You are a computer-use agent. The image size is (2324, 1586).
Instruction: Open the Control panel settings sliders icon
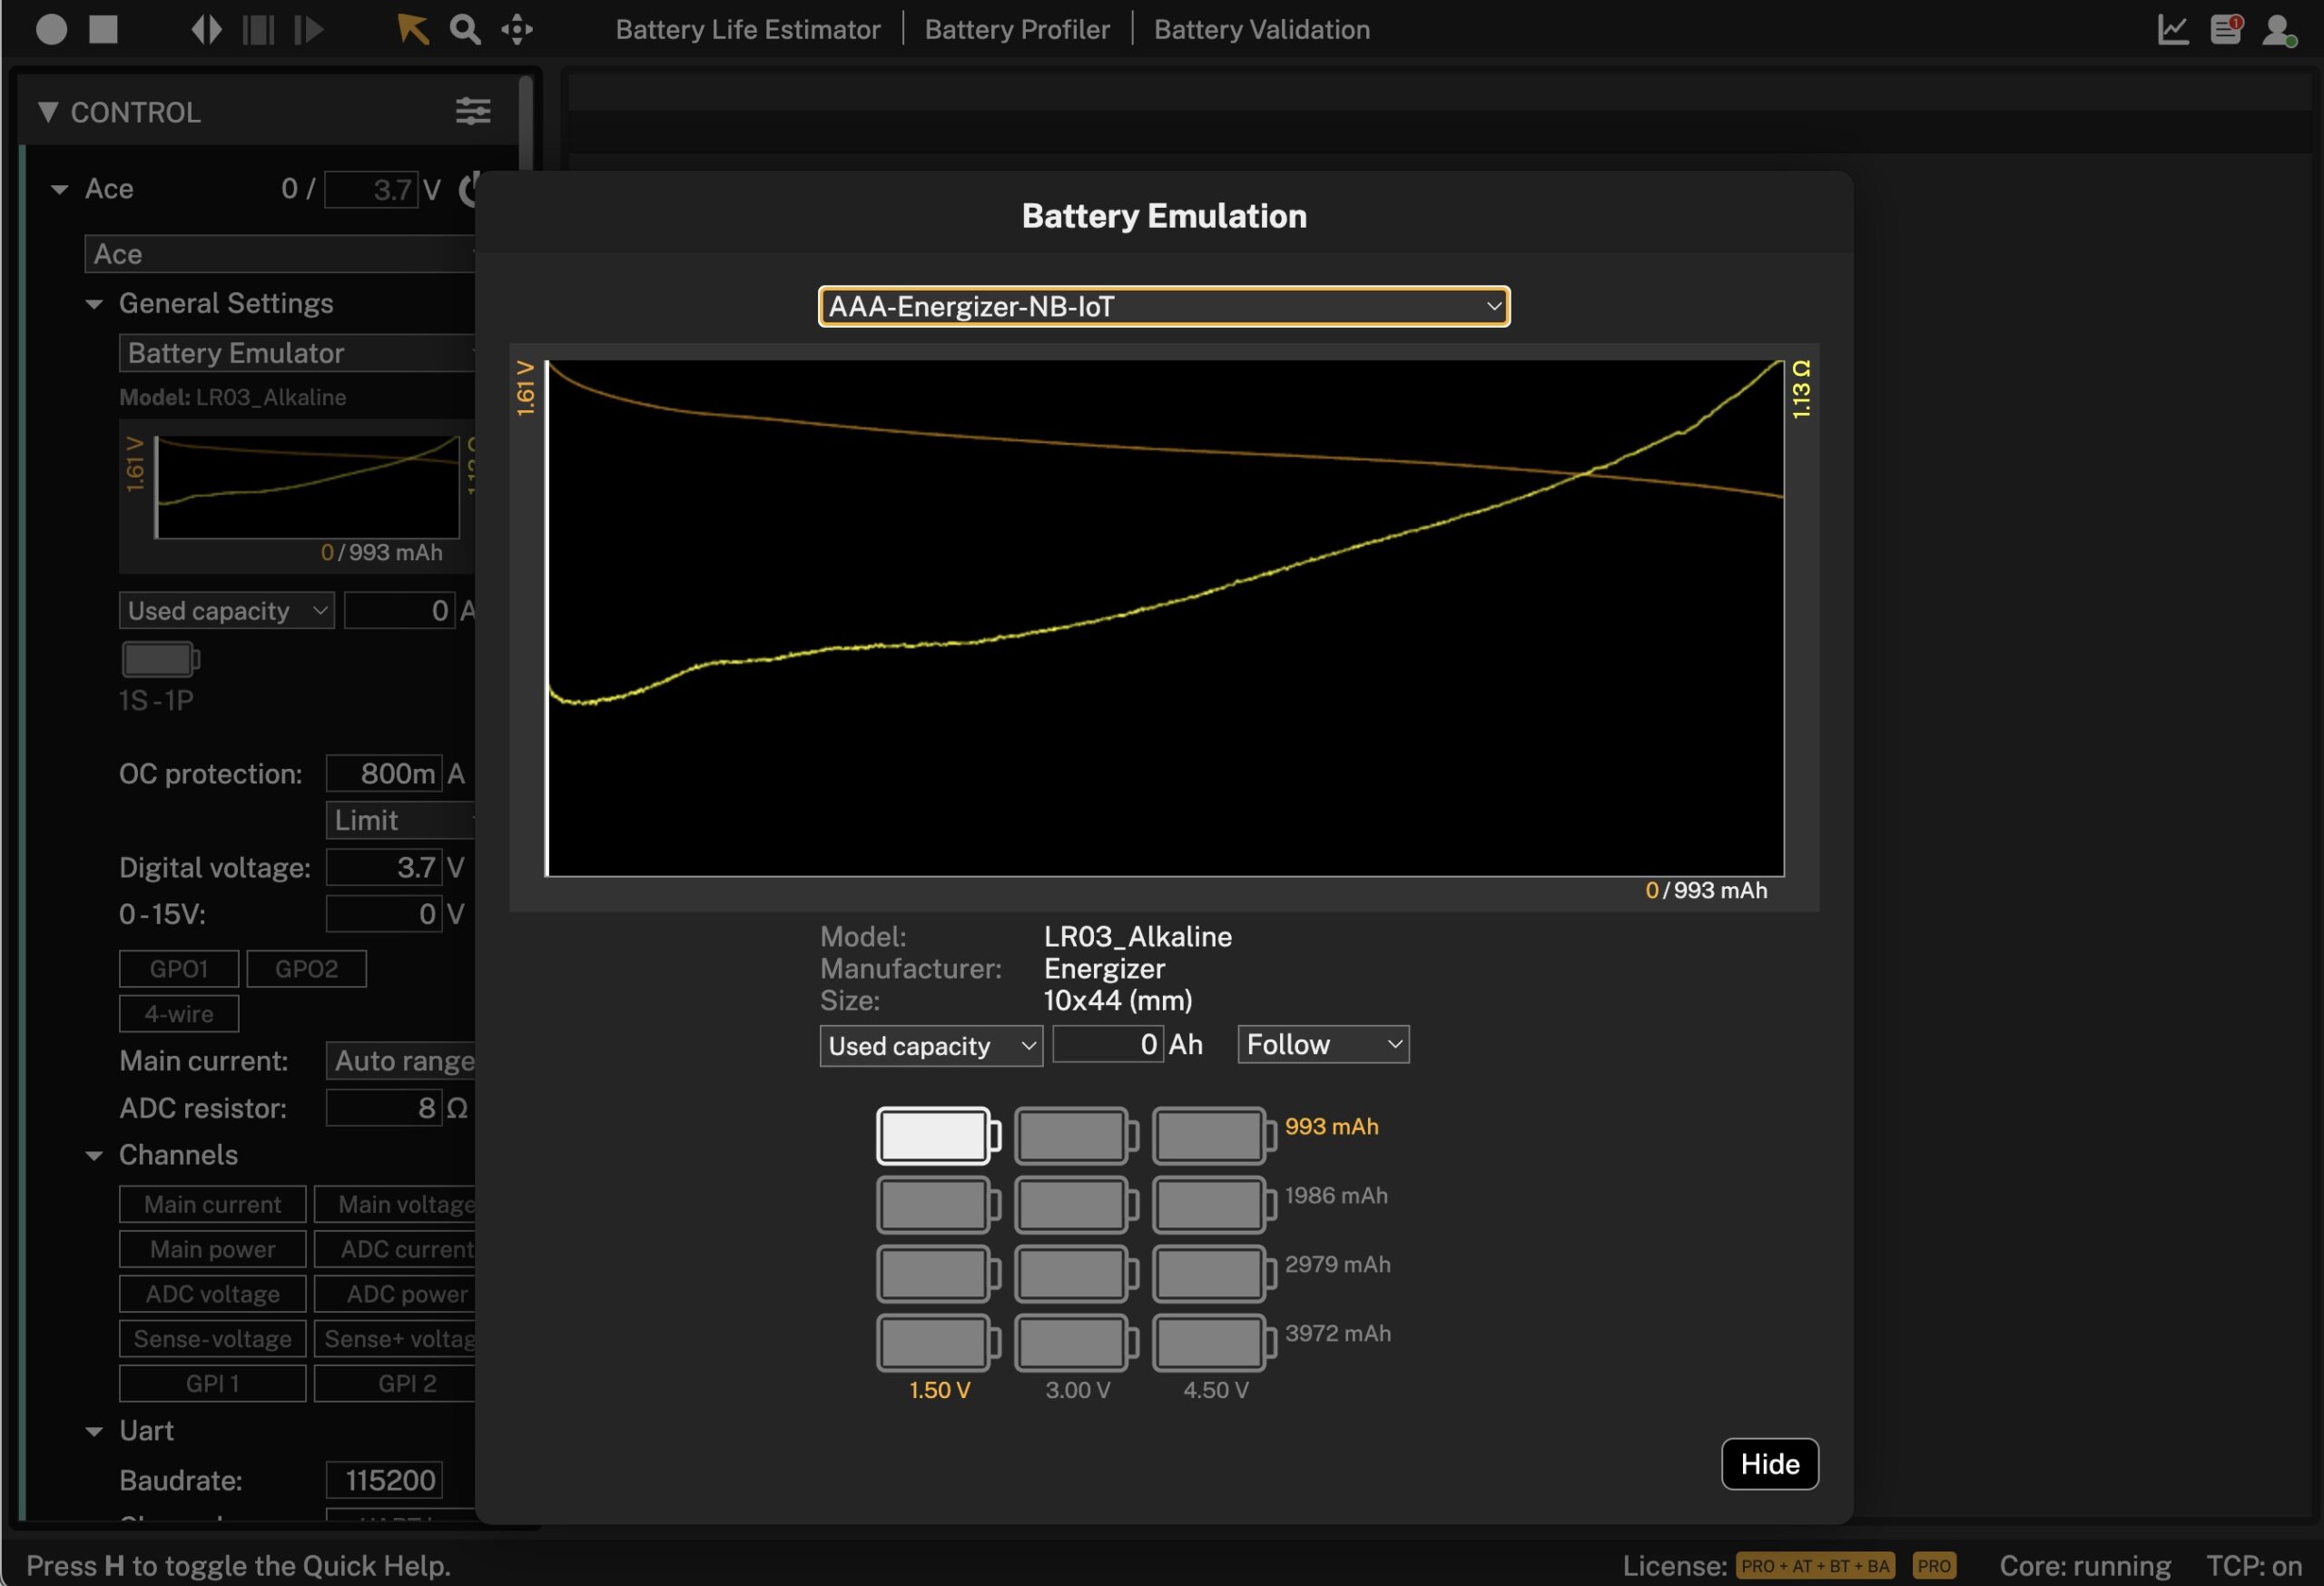[x=472, y=111]
